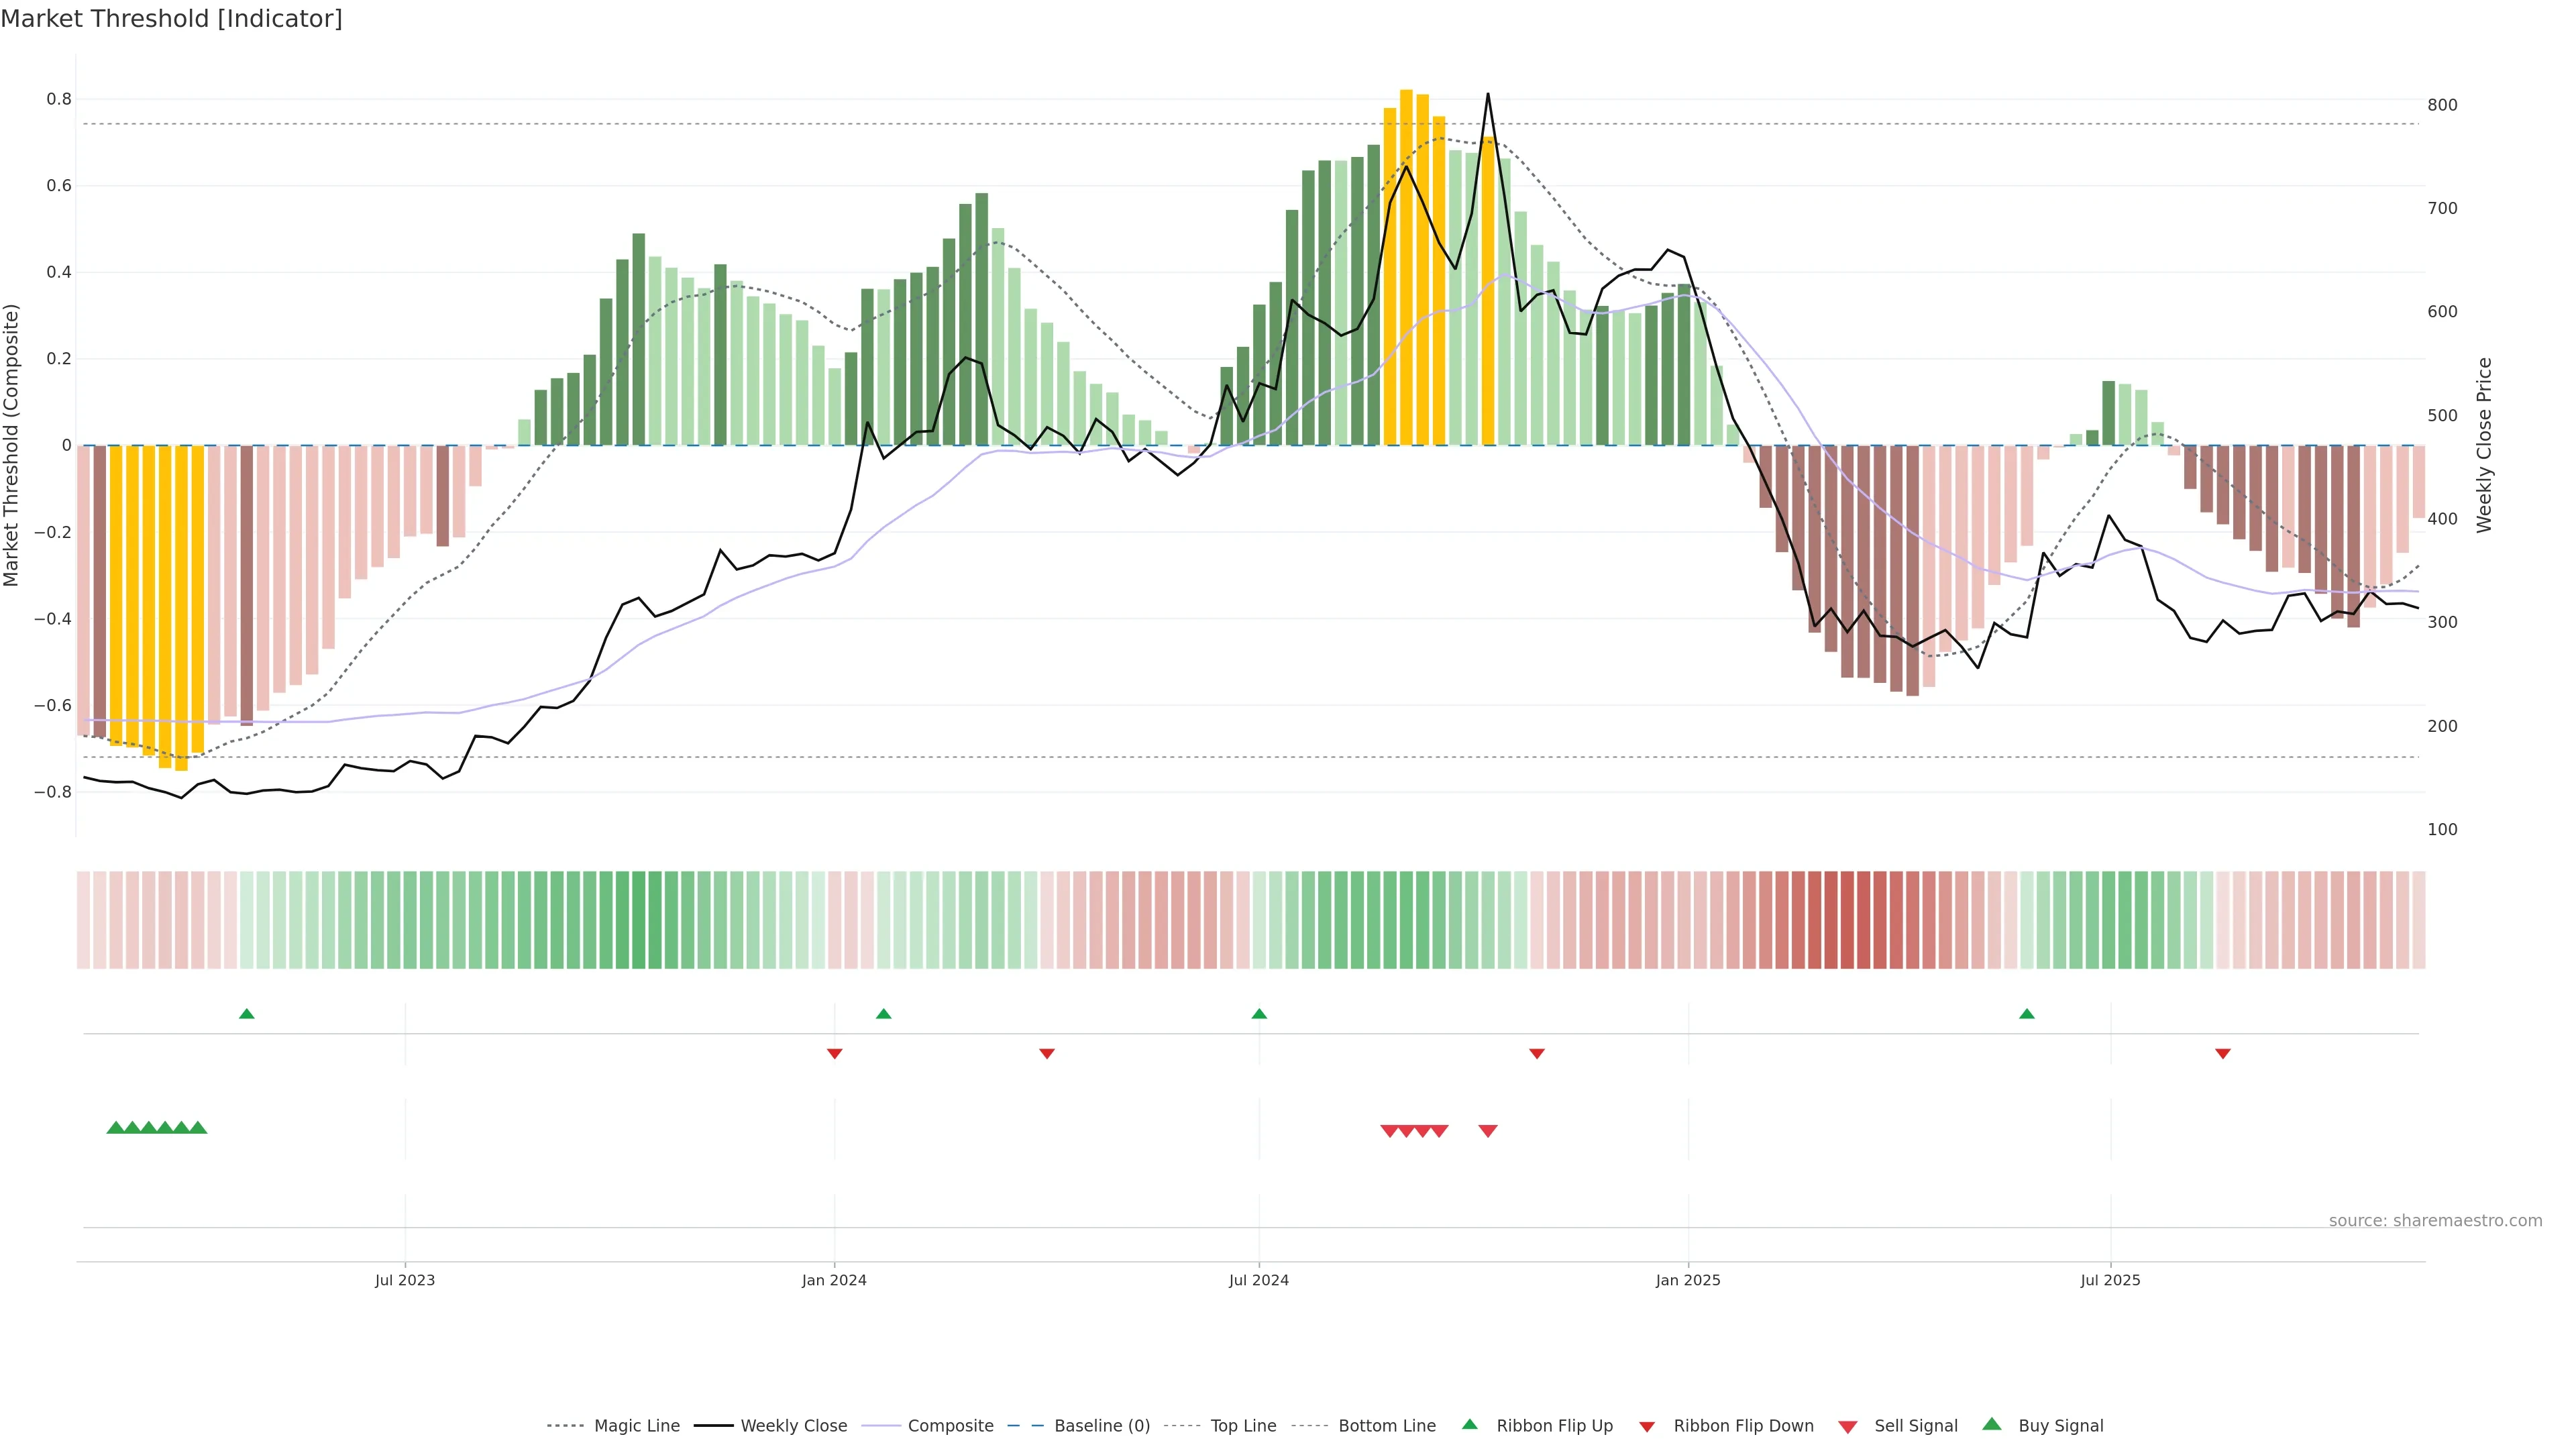Viewport: 2576px width, 1449px height.
Task: Click last red sell signal triangle
Action: pyautogui.click(x=1488, y=1131)
